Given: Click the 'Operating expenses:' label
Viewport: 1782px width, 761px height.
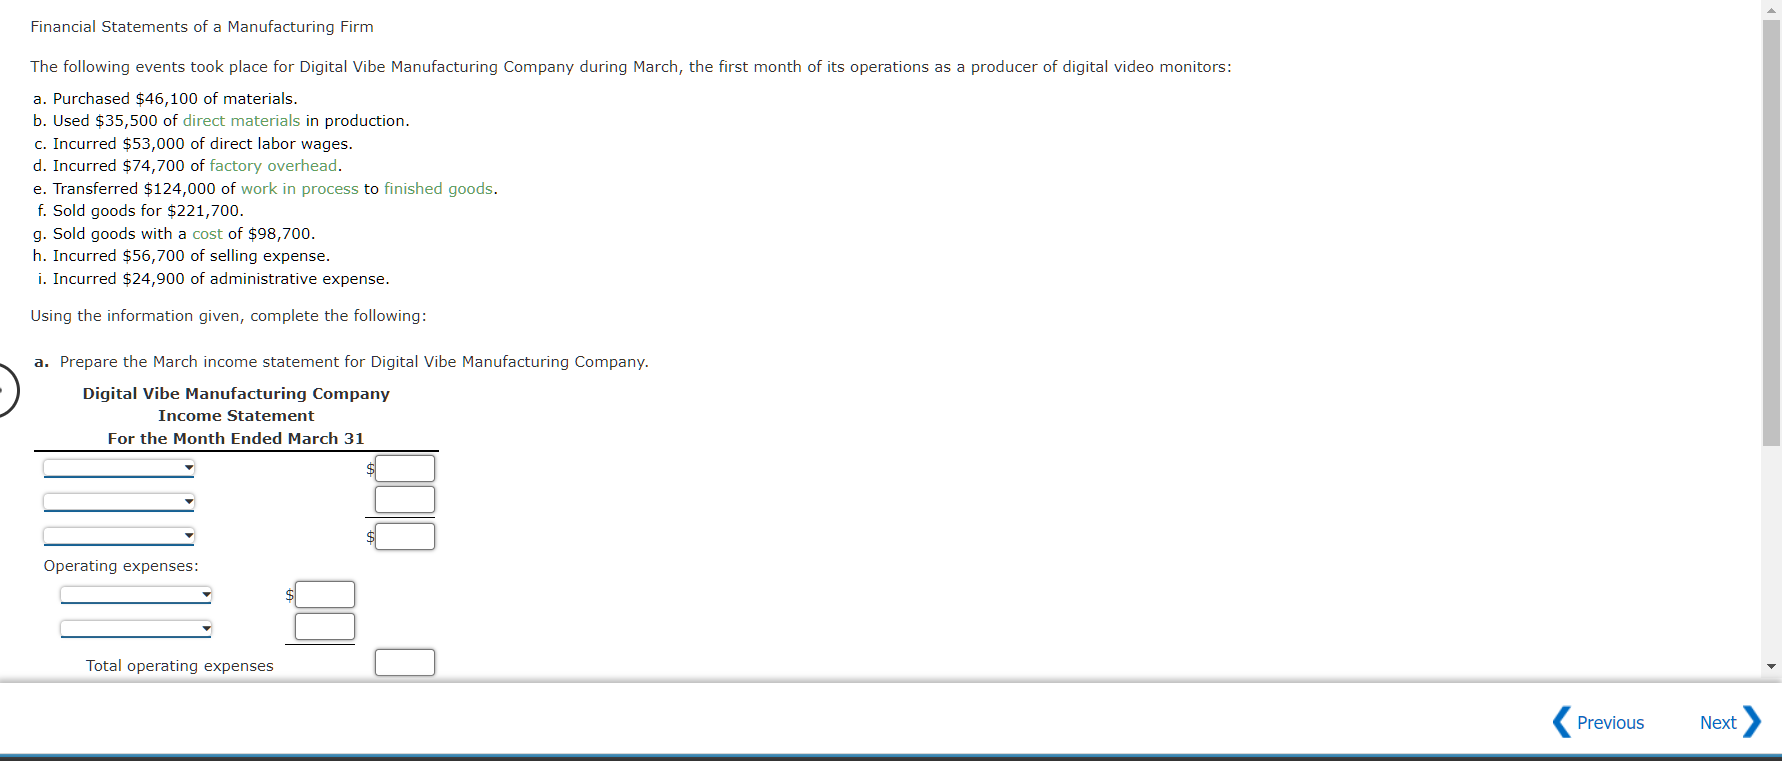Looking at the screenshot, I should [121, 566].
